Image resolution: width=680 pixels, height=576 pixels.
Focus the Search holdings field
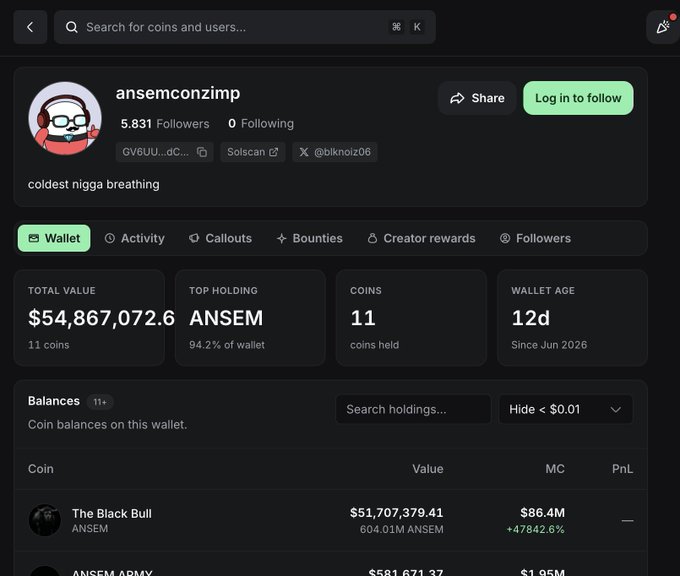(413, 409)
